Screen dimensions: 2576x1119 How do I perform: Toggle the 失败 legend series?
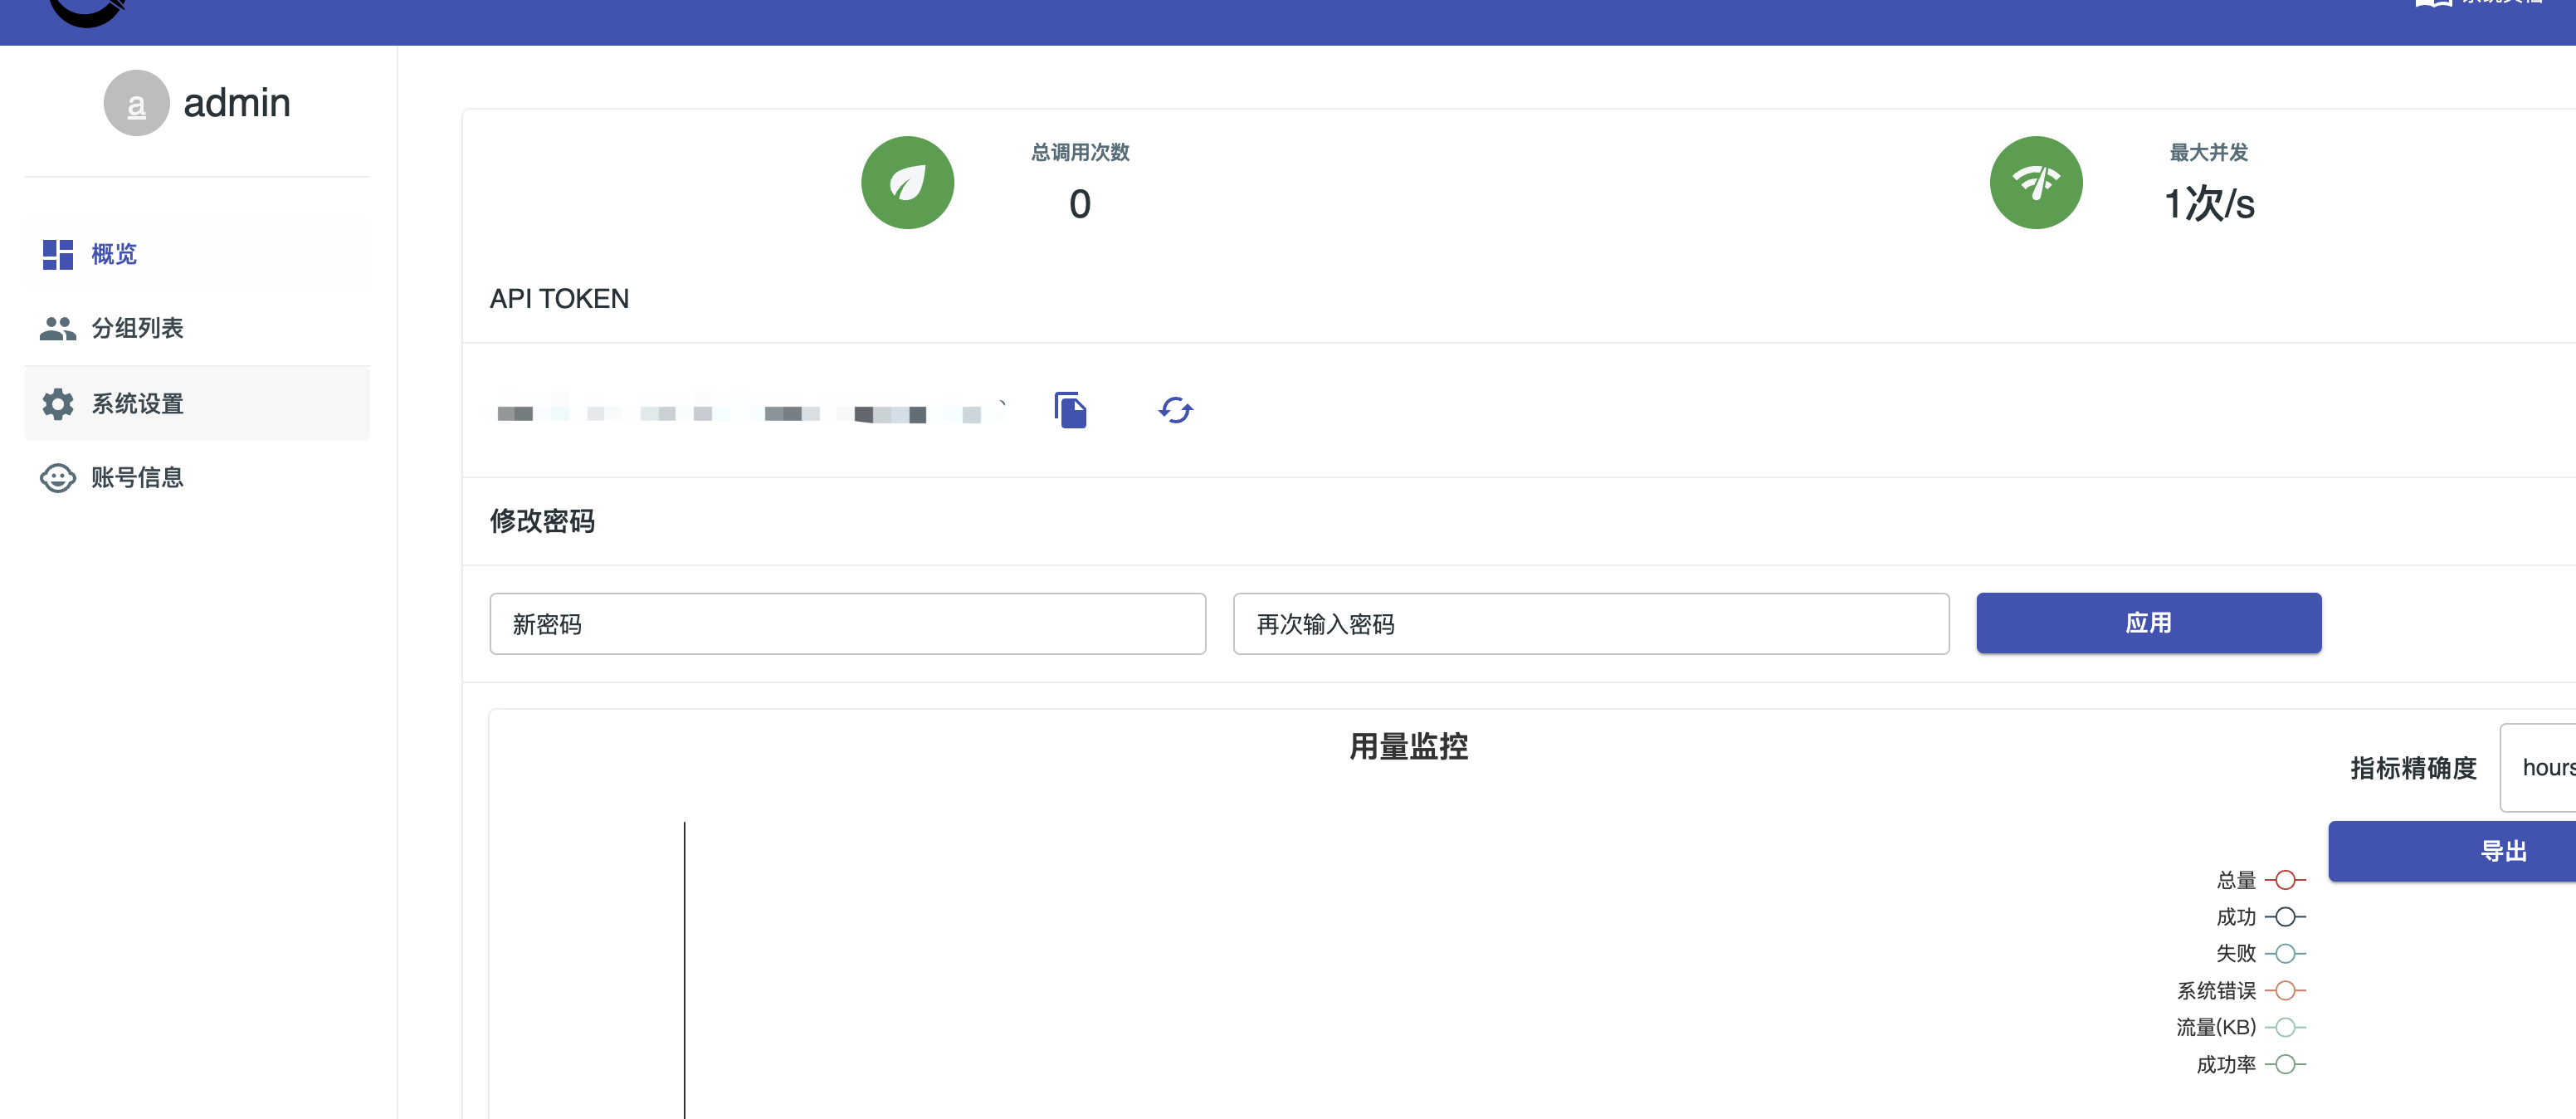click(x=2260, y=954)
